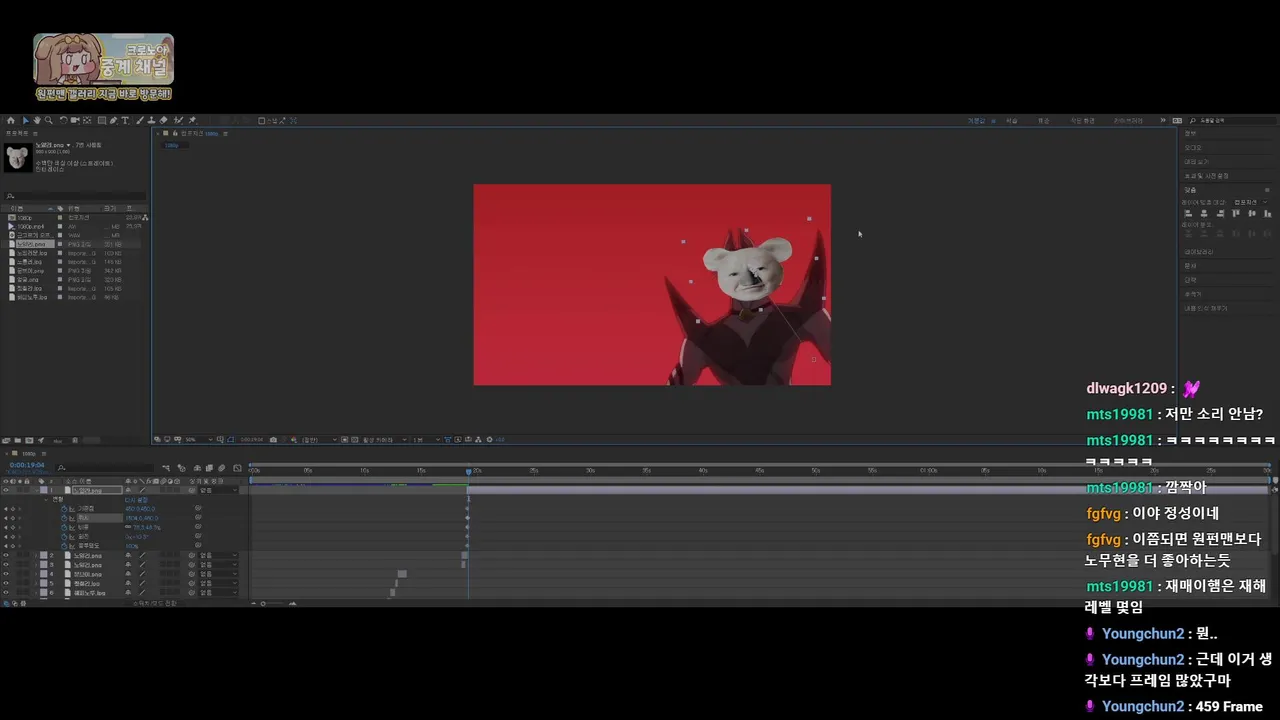Select the Rectangle shape tool
The width and height of the screenshot is (1280, 720).
[x=101, y=120]
